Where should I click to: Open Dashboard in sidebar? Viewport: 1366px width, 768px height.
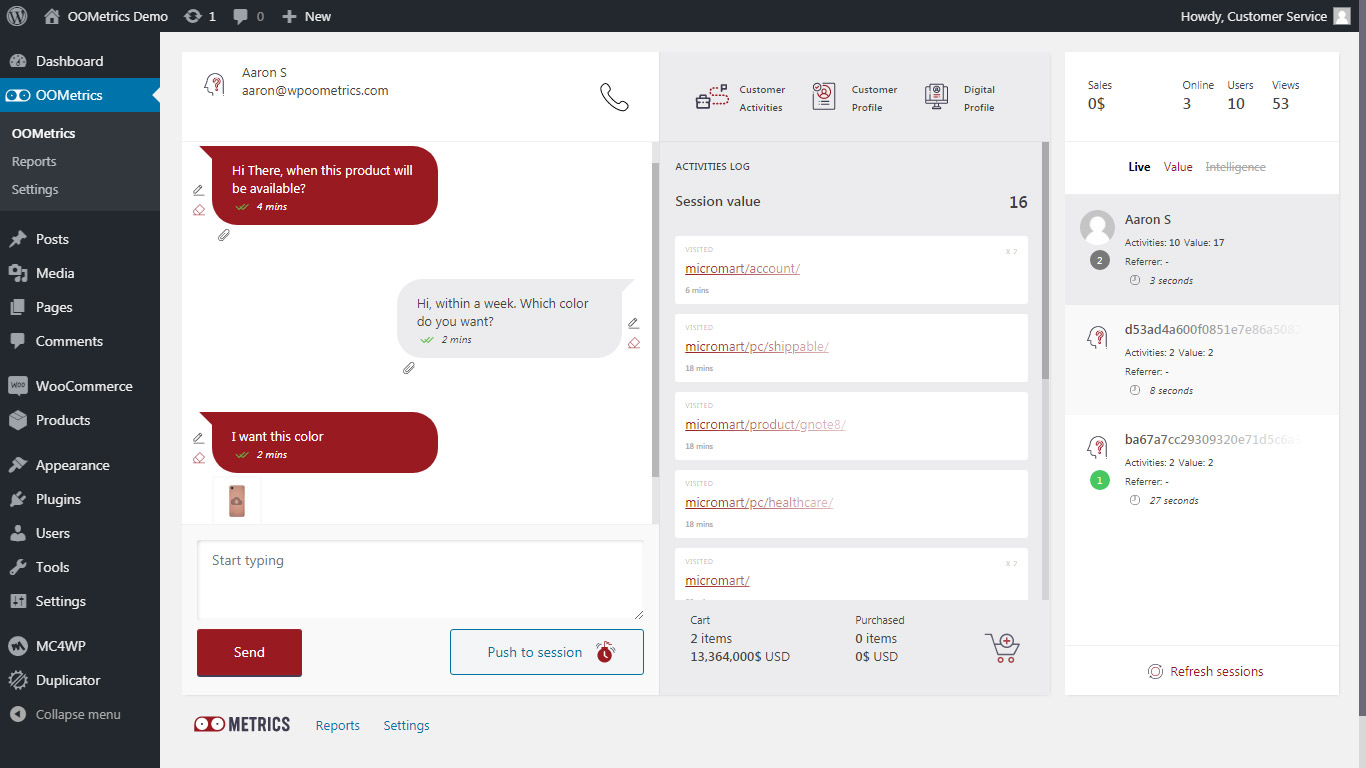(x=80, y=61)
